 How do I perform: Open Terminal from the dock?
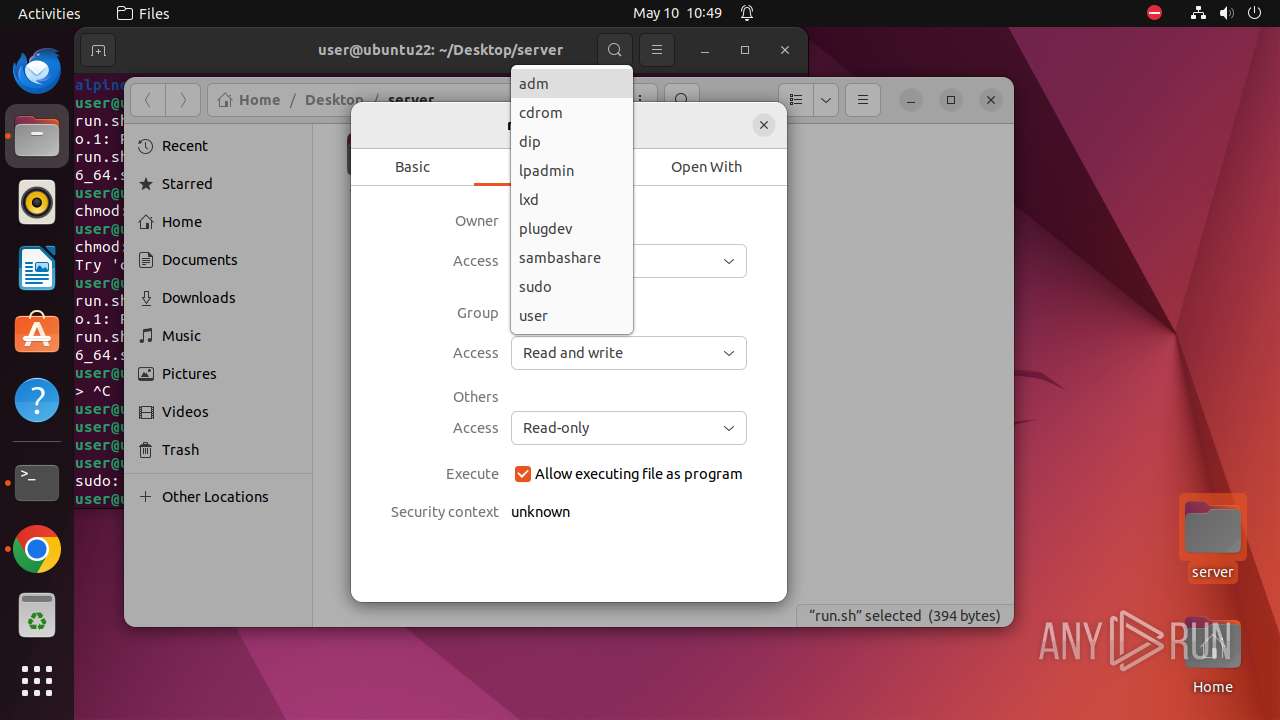(37, 483)
